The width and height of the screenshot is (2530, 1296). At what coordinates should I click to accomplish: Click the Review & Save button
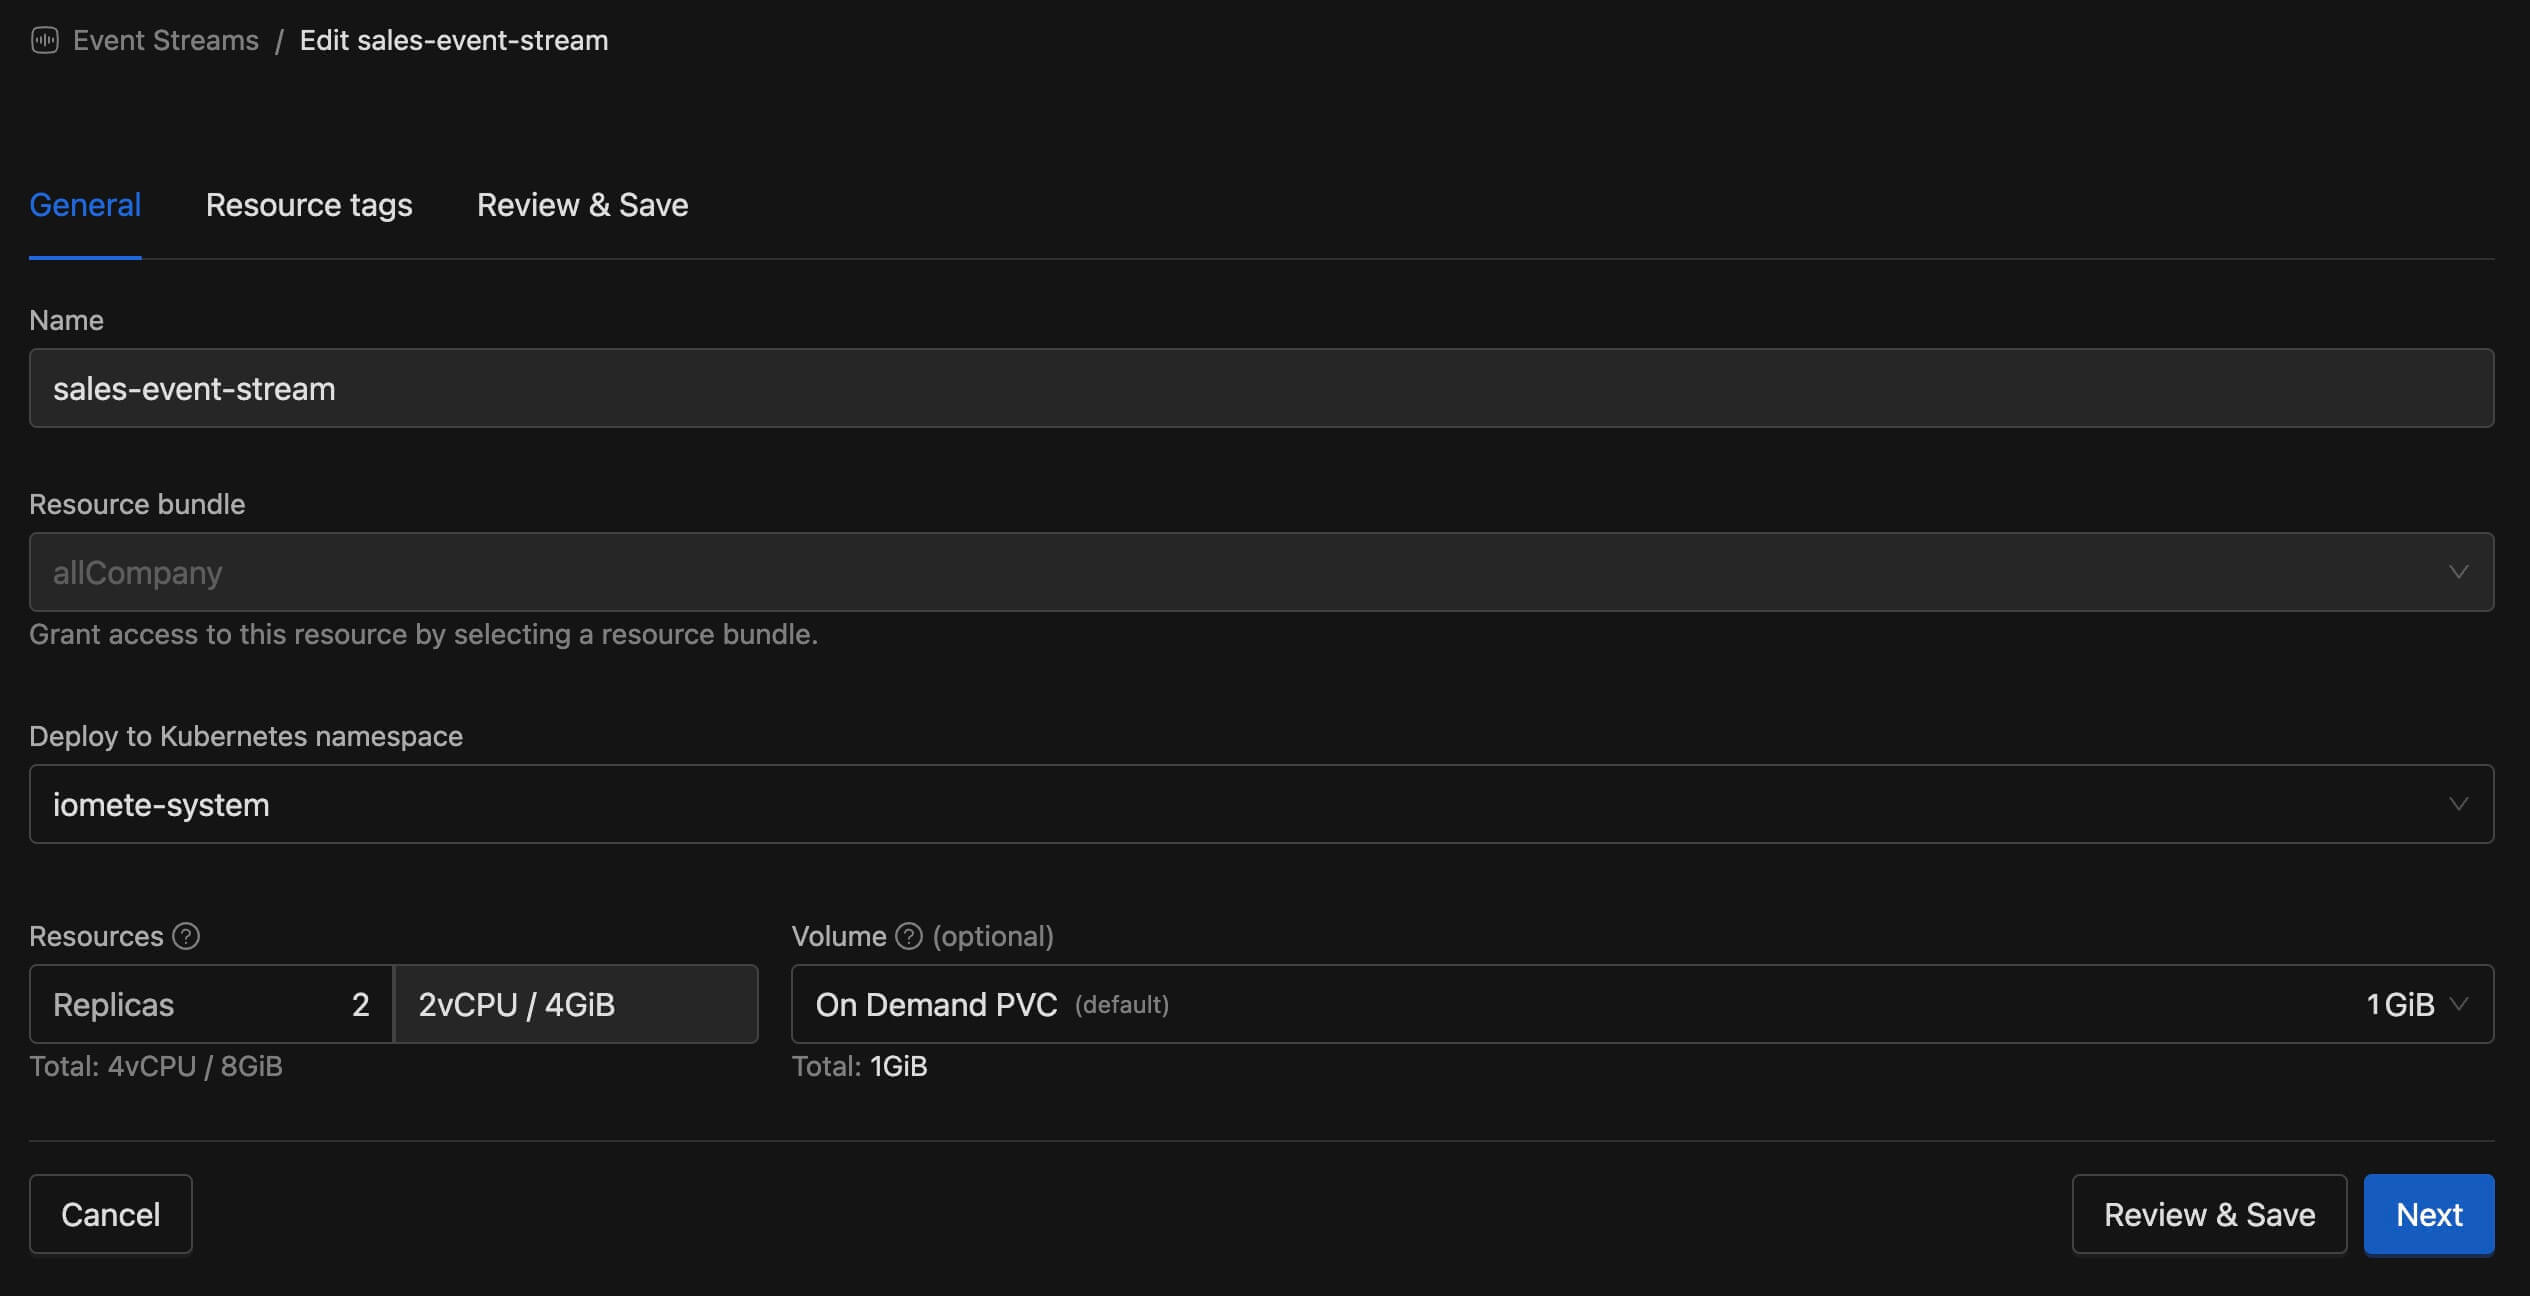pos(2208,1214)
